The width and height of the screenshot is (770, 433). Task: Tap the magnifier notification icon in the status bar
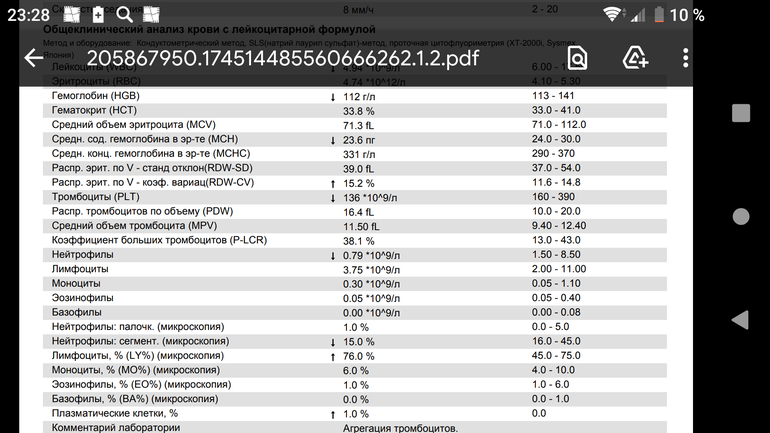[x=124, y=15]
